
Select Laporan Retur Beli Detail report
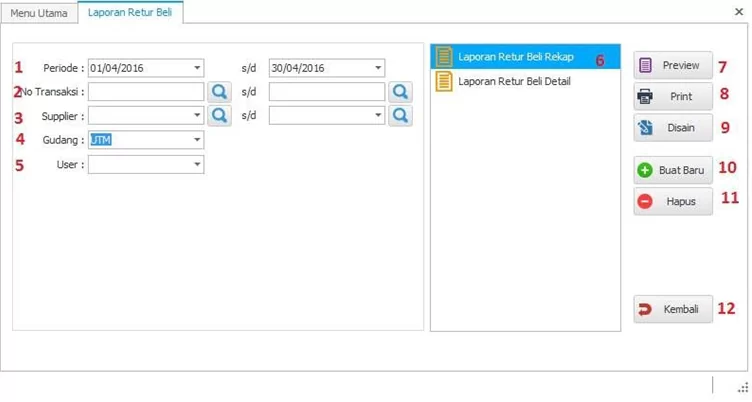tap(514, 81)
